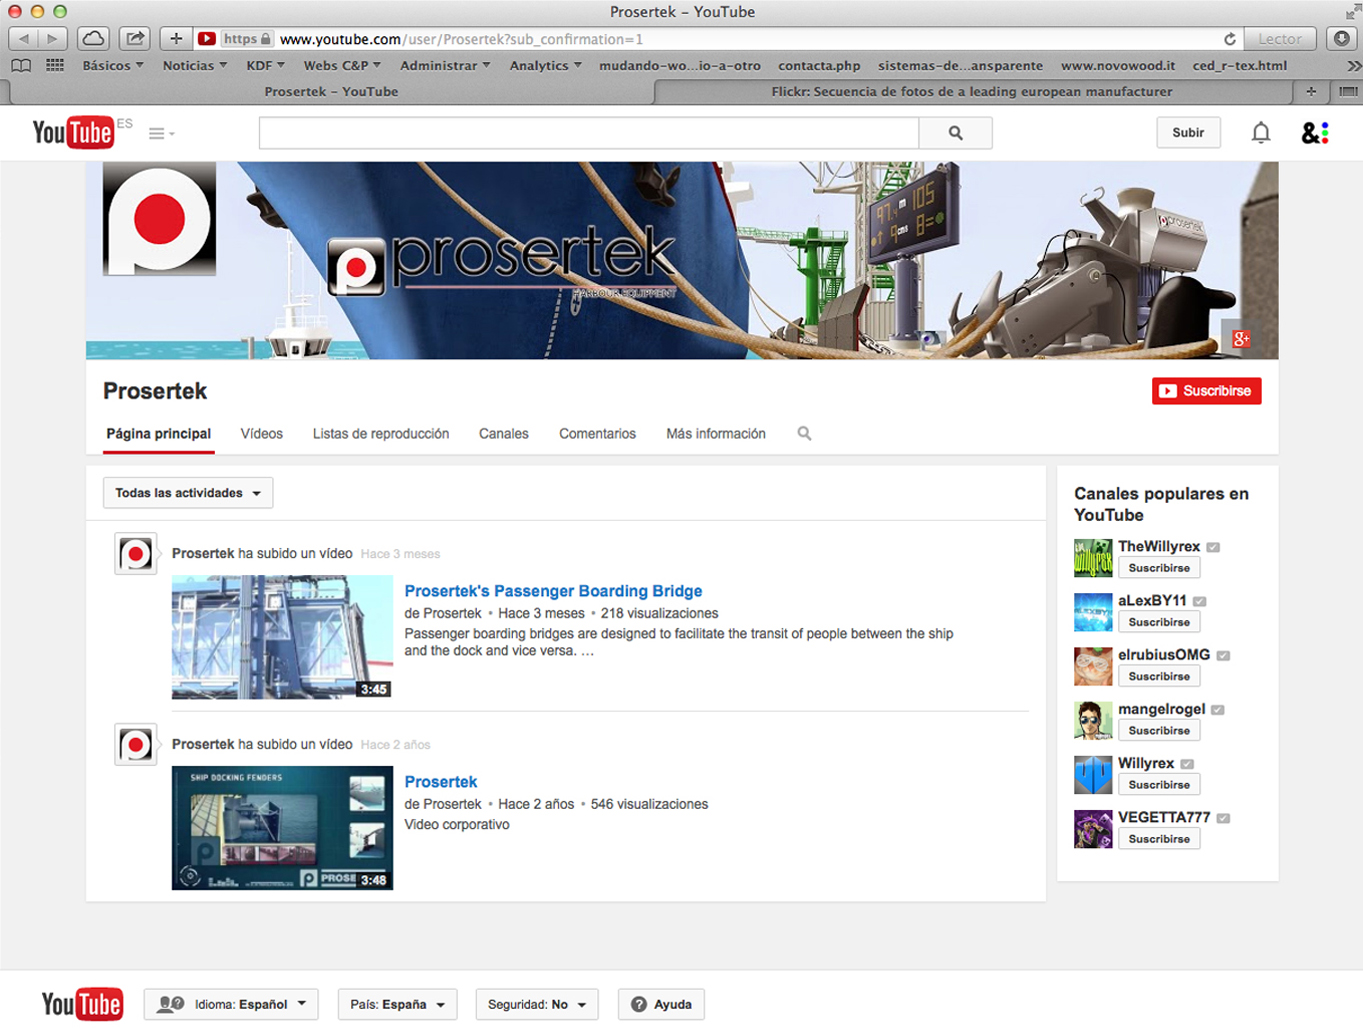Open Prosertek's Passenger Boarding Bridge title link
Screen dimensions: 1363x1031
[553, 591]
